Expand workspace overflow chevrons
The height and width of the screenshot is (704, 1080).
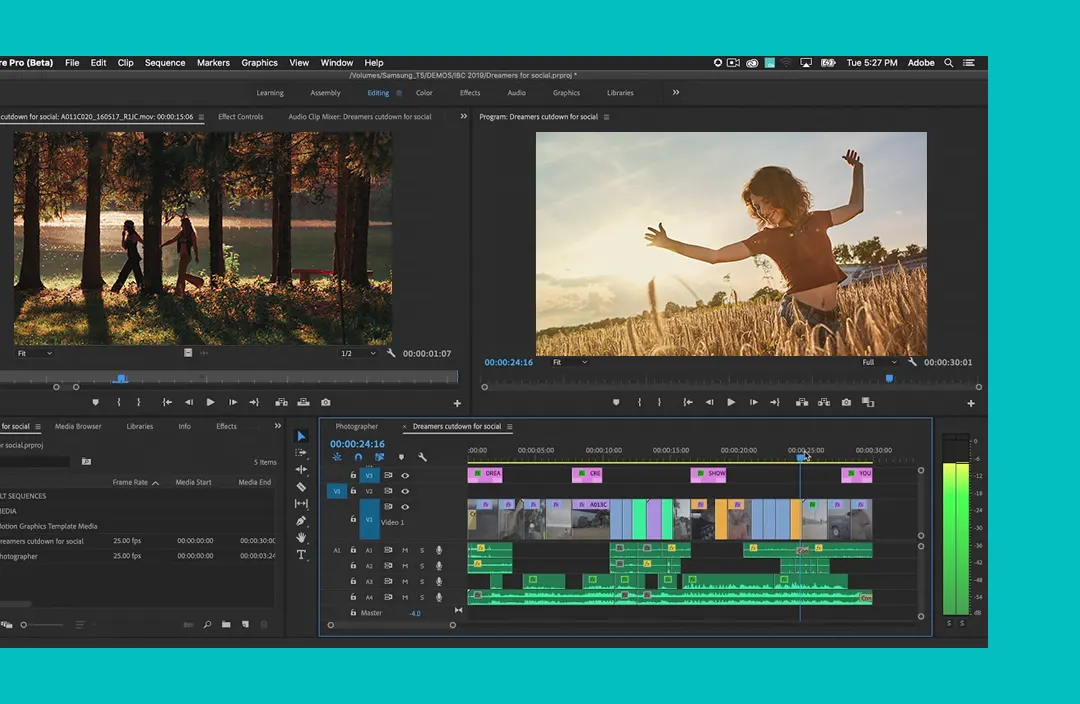[676, 92]
